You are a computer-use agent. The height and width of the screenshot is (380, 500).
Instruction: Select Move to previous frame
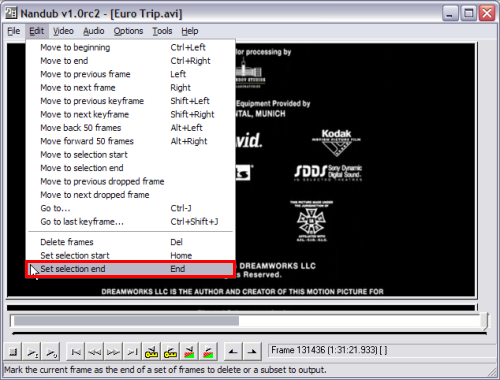point(130,74)
